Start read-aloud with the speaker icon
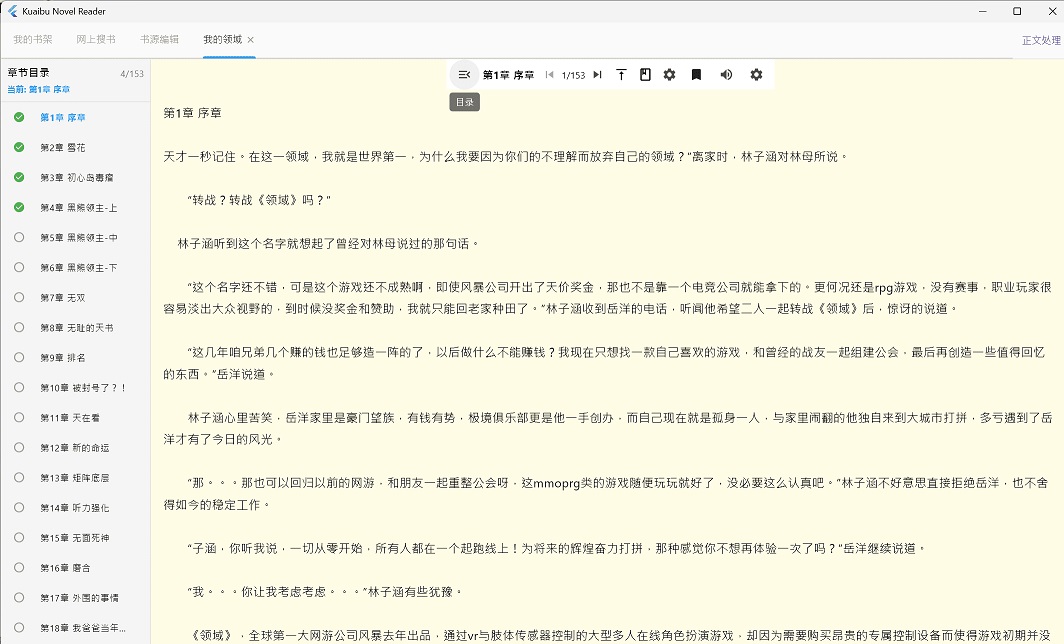Screen dimensions: 1064x644 [726, 75]
